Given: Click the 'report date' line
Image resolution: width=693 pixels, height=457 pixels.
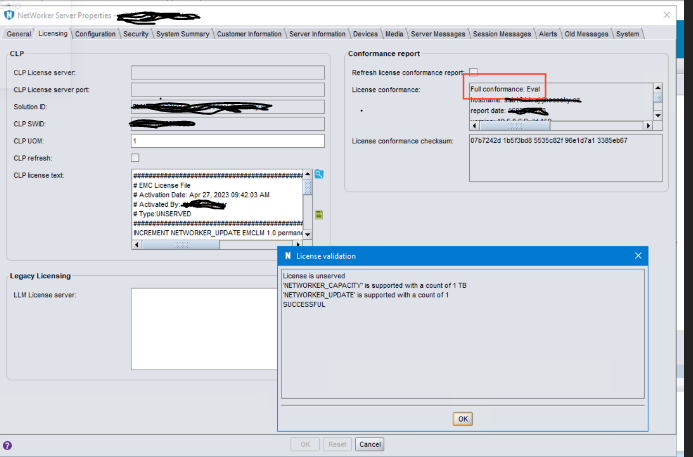Looking at the screenshot, I should pos(508,110).
